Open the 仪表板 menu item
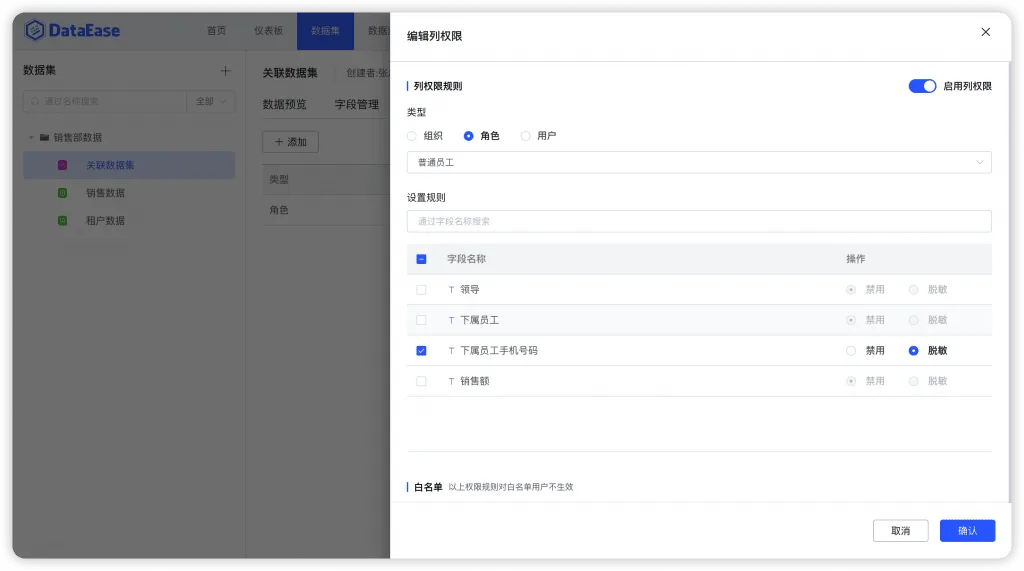The image size is (1024, 571). [x=268, y=31]
